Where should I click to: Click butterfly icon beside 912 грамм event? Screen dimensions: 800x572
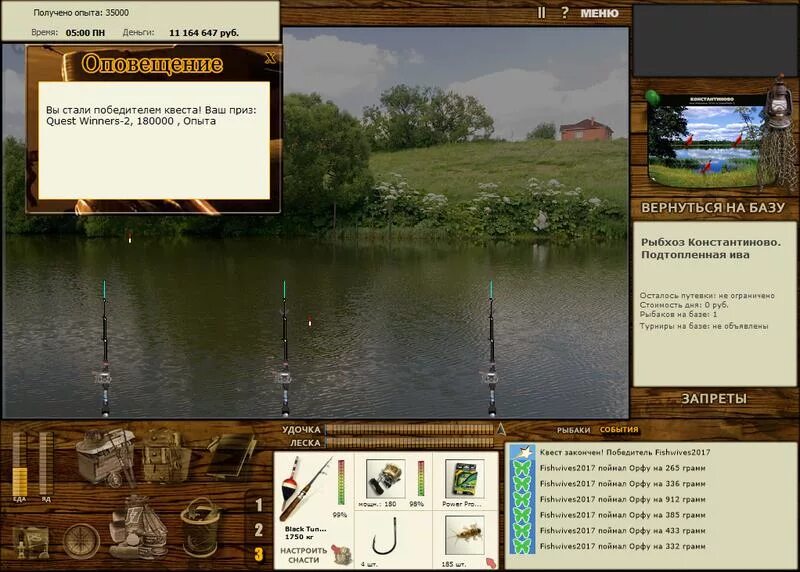point(522,500)
